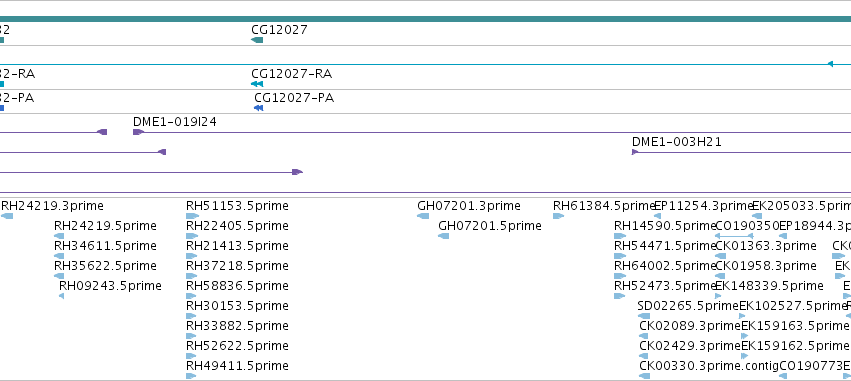The height and width of the screenshot is (381, 851).
Task: Open the GH07201.5prime label
Action: tap(490, 226)
